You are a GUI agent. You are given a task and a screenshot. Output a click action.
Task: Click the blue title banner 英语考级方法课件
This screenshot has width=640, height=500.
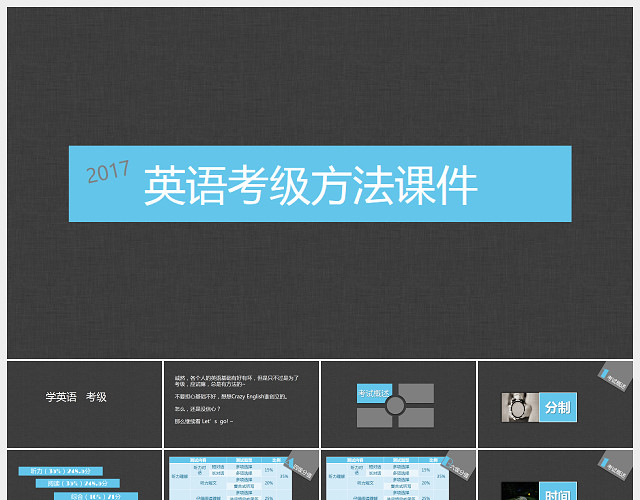[320, 184]
